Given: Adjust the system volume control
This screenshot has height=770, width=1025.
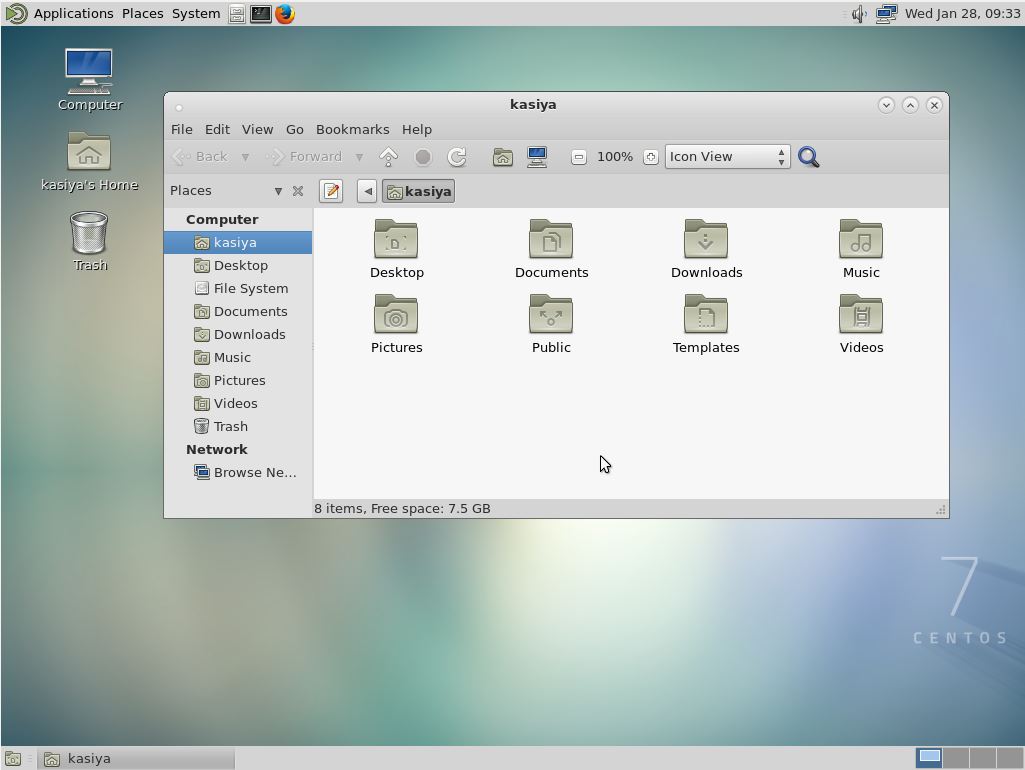Looking at the screenshot, I should (857, 13).
